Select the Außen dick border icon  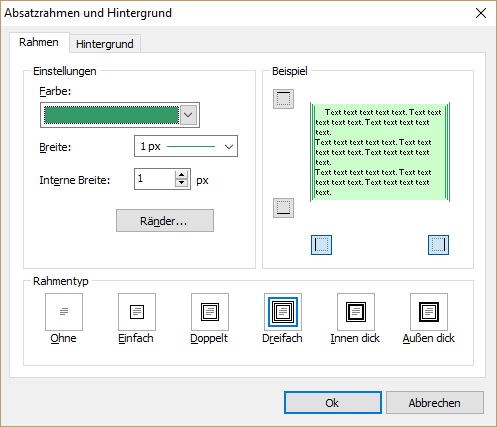tap(429, 312)
